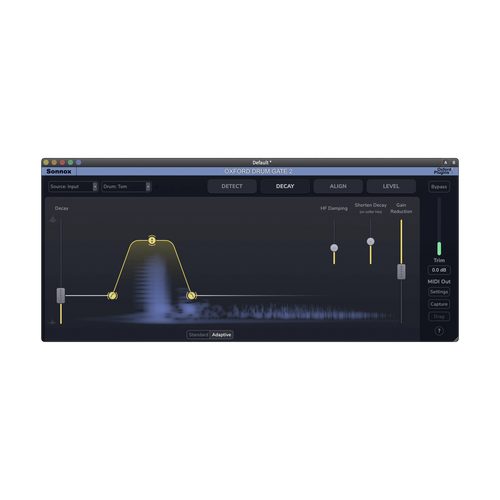Click the resize grip at window corner
500x500 pixels.
pos(455,339)
